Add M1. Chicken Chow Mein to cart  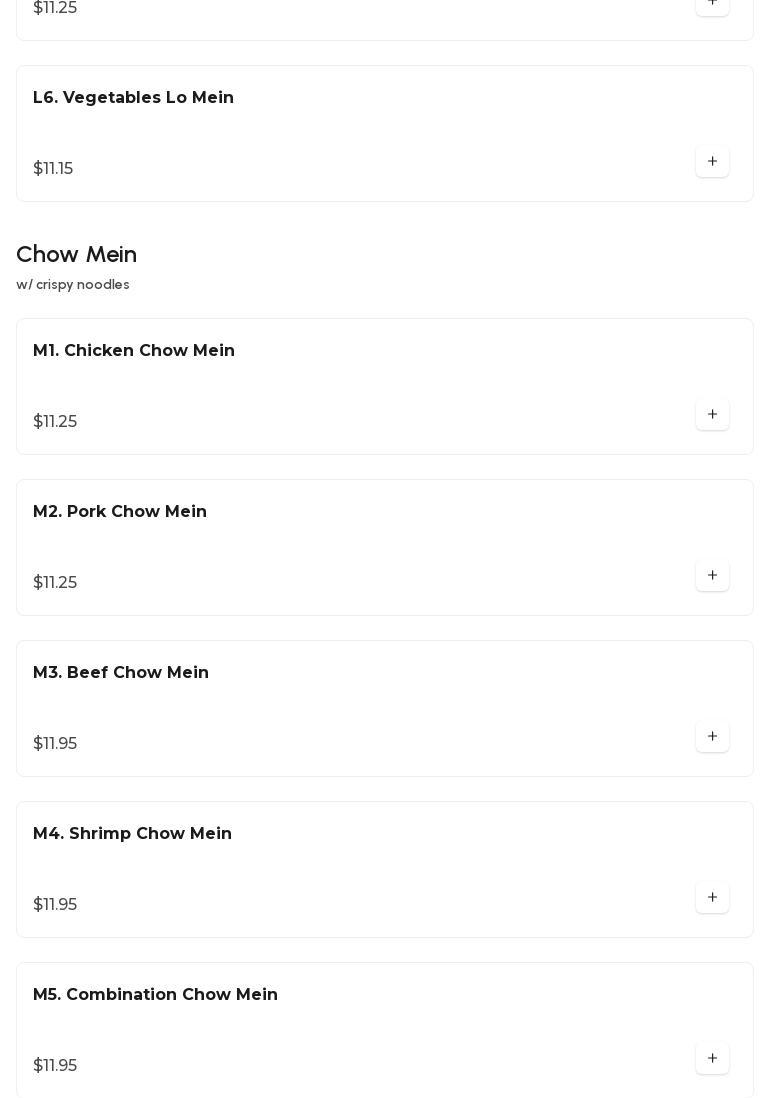click(x=712, y=415)
